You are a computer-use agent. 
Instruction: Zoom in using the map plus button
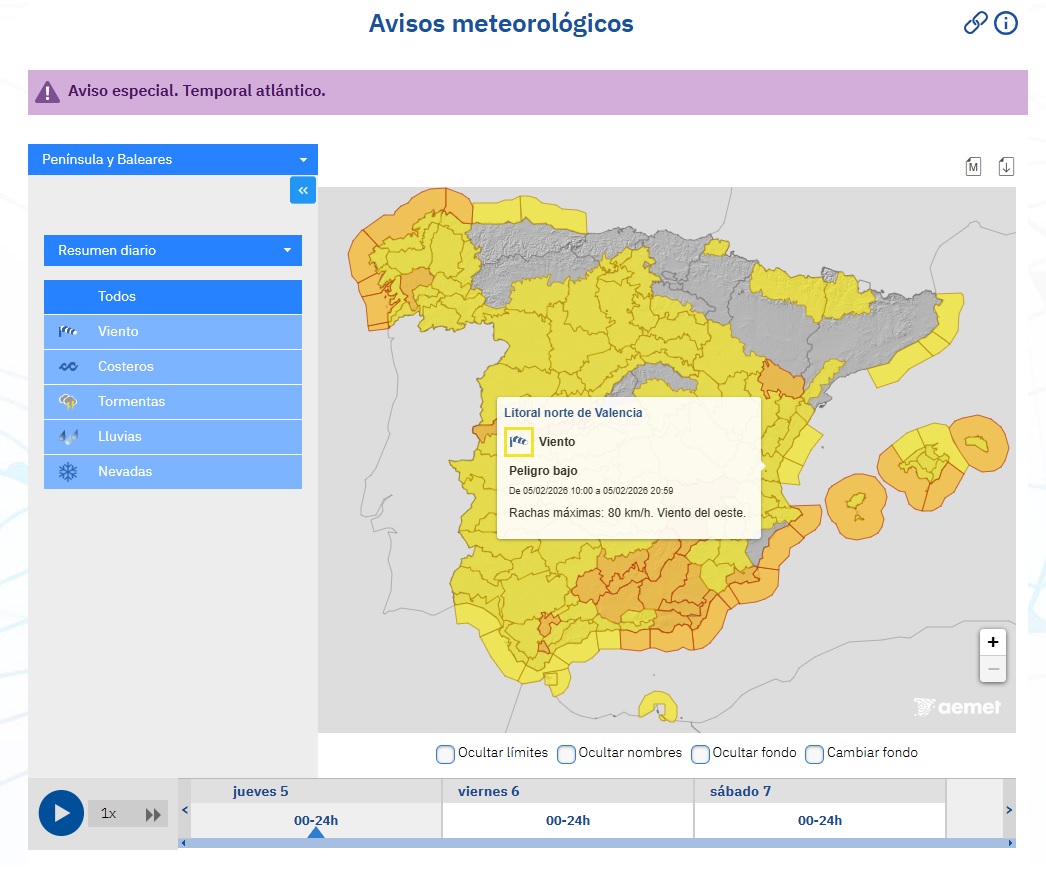click(992, 641)
